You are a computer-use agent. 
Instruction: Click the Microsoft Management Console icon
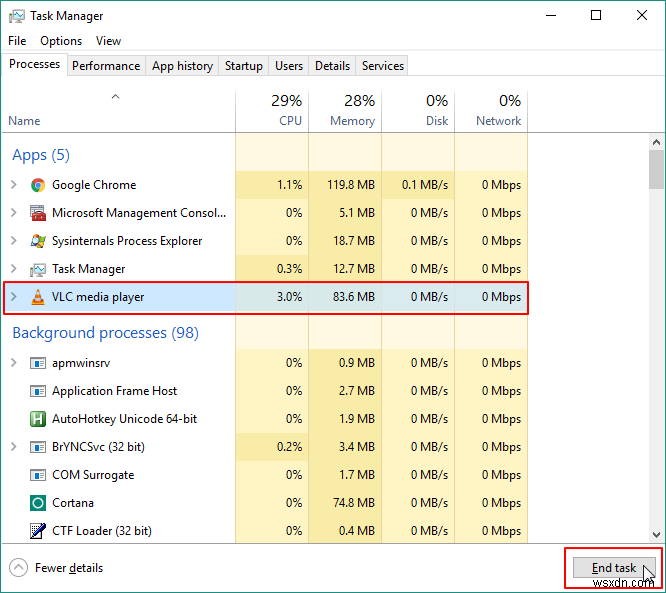click(x=38, y=213)
